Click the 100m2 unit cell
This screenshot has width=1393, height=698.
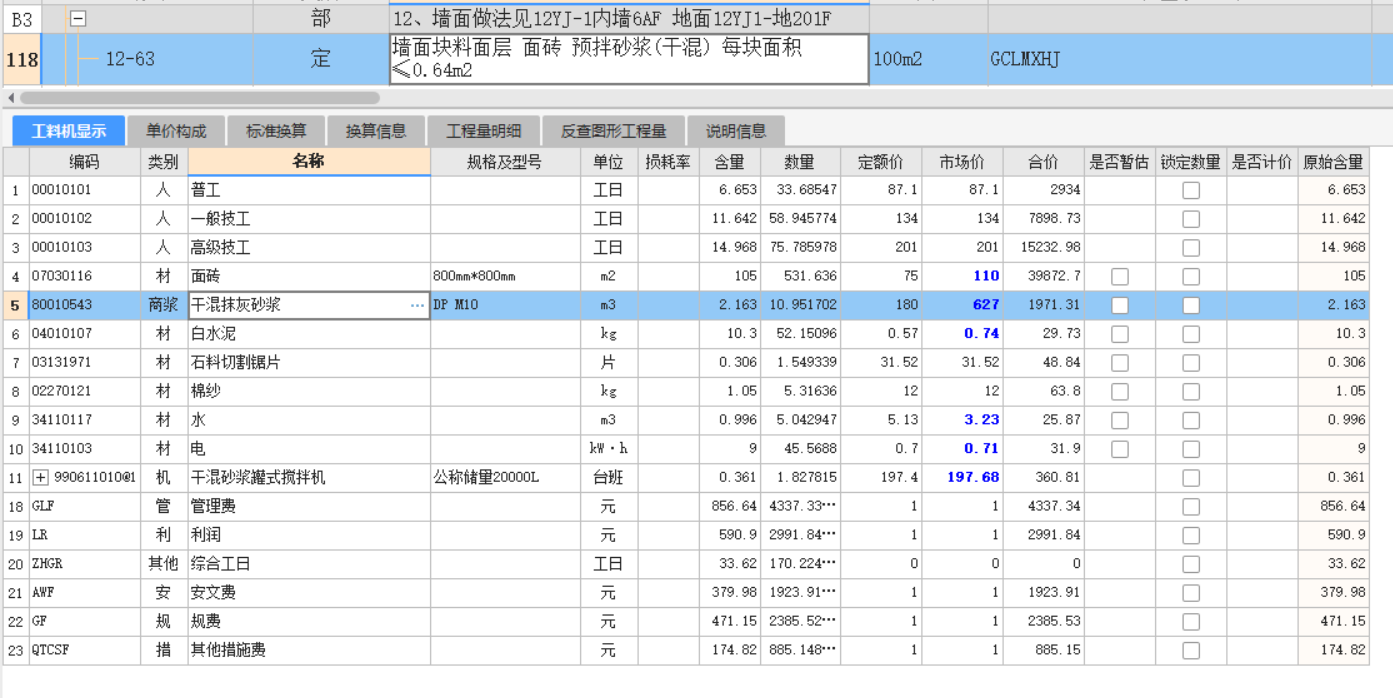(929, 59)
